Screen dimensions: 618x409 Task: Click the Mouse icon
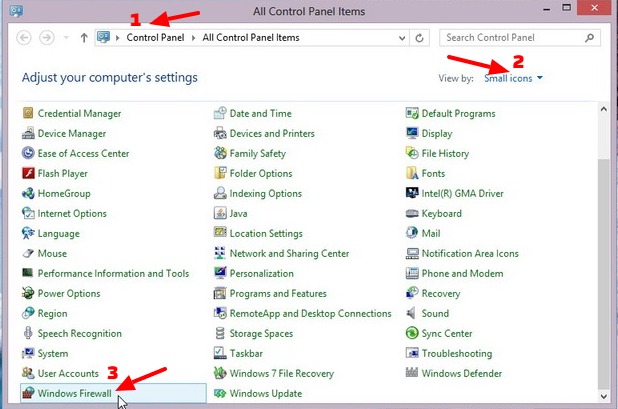click(28, 253)
